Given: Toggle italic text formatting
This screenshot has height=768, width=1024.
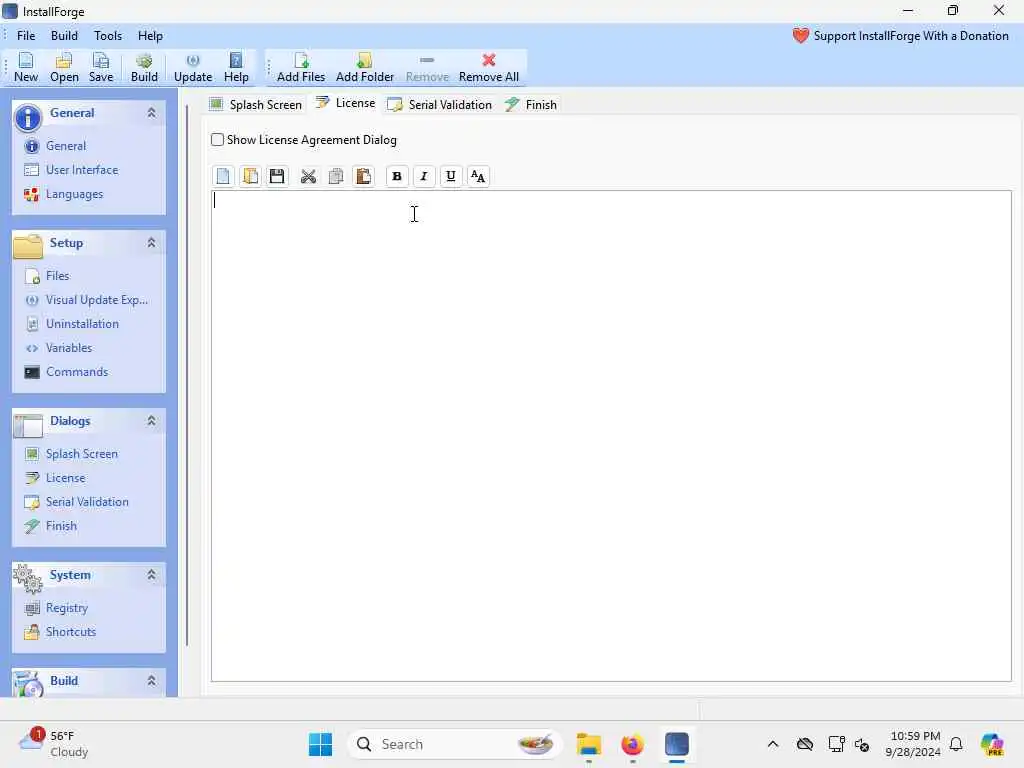Looking at the screenshot, I should (x=424, y=176).
